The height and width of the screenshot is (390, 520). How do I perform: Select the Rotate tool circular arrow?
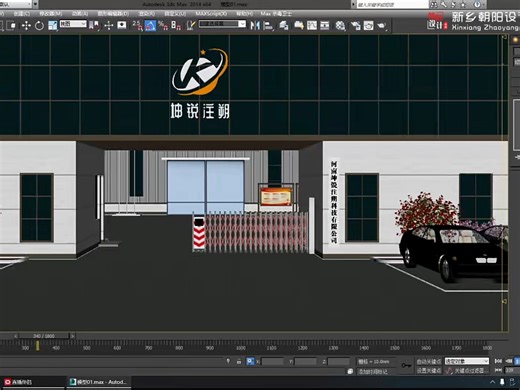point(39,26)
